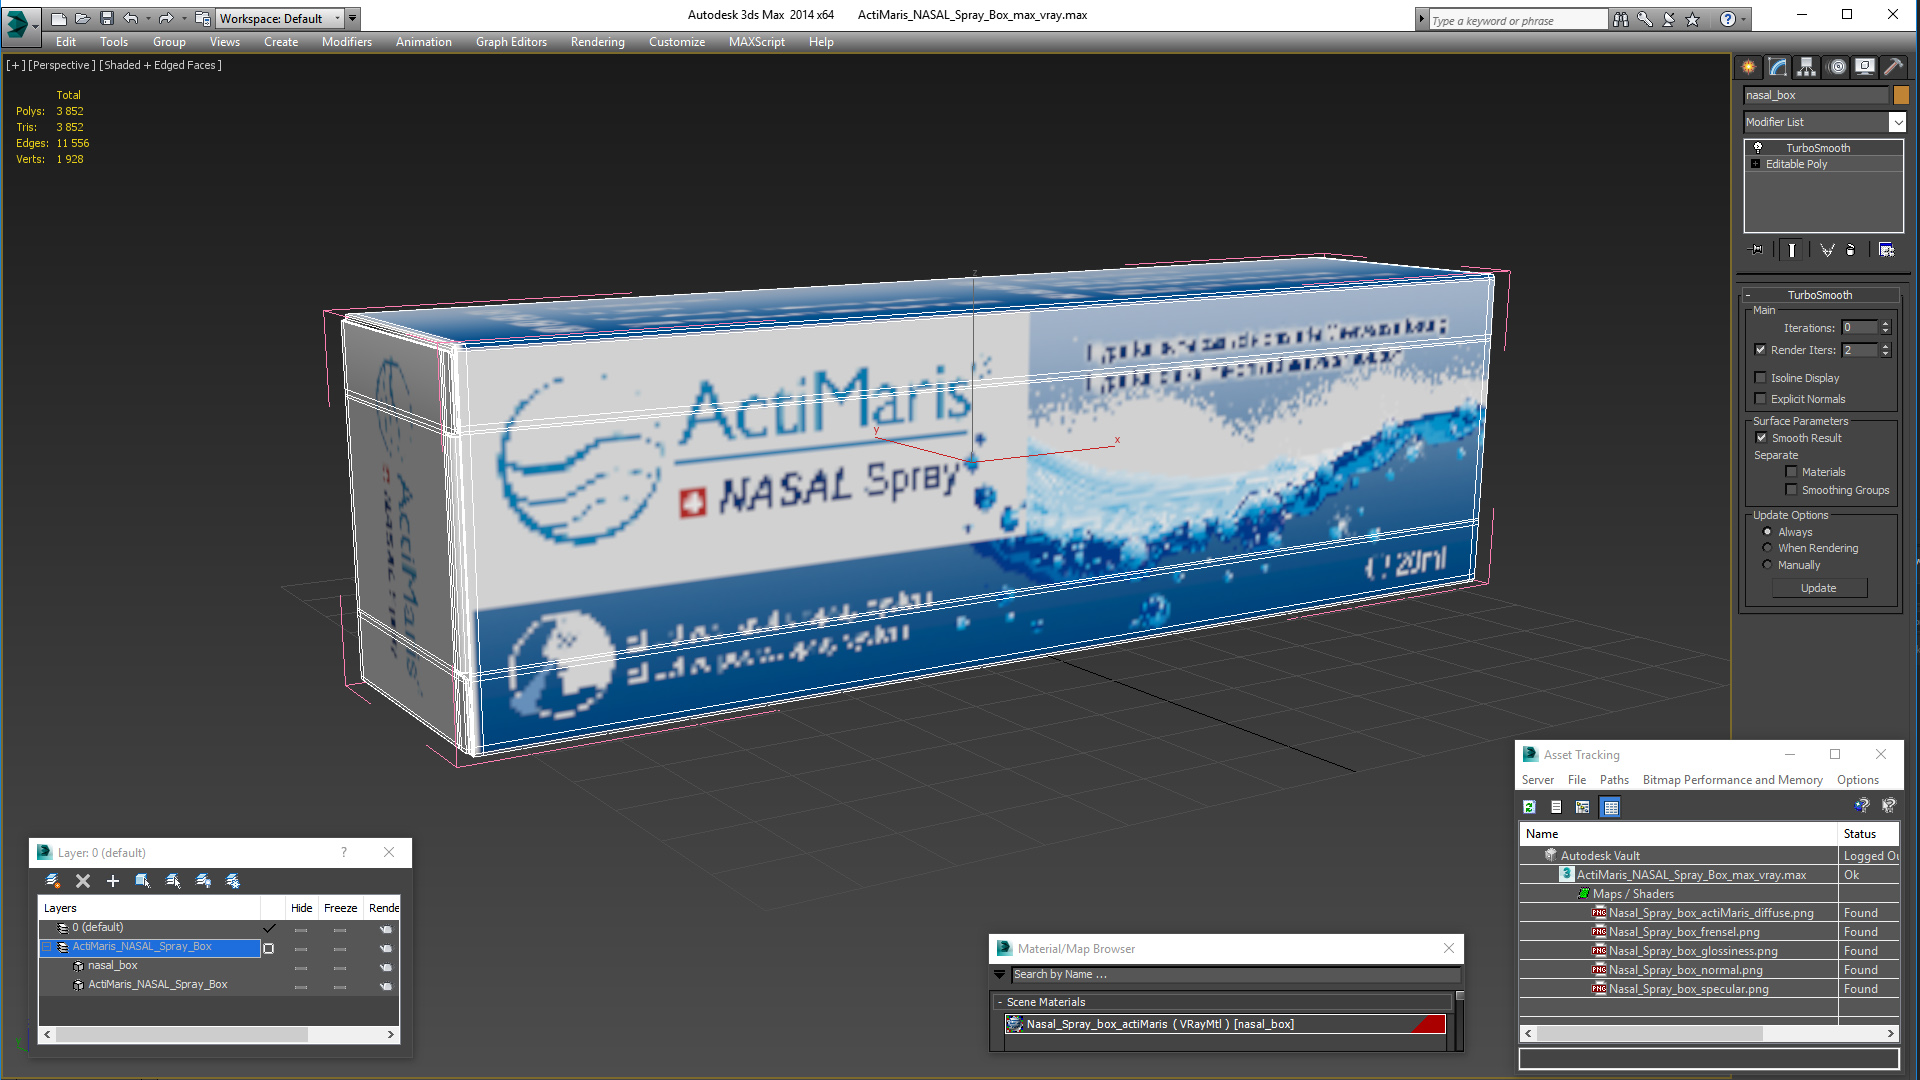Click Freeze/Unfreeze All Layers icon

233,881
